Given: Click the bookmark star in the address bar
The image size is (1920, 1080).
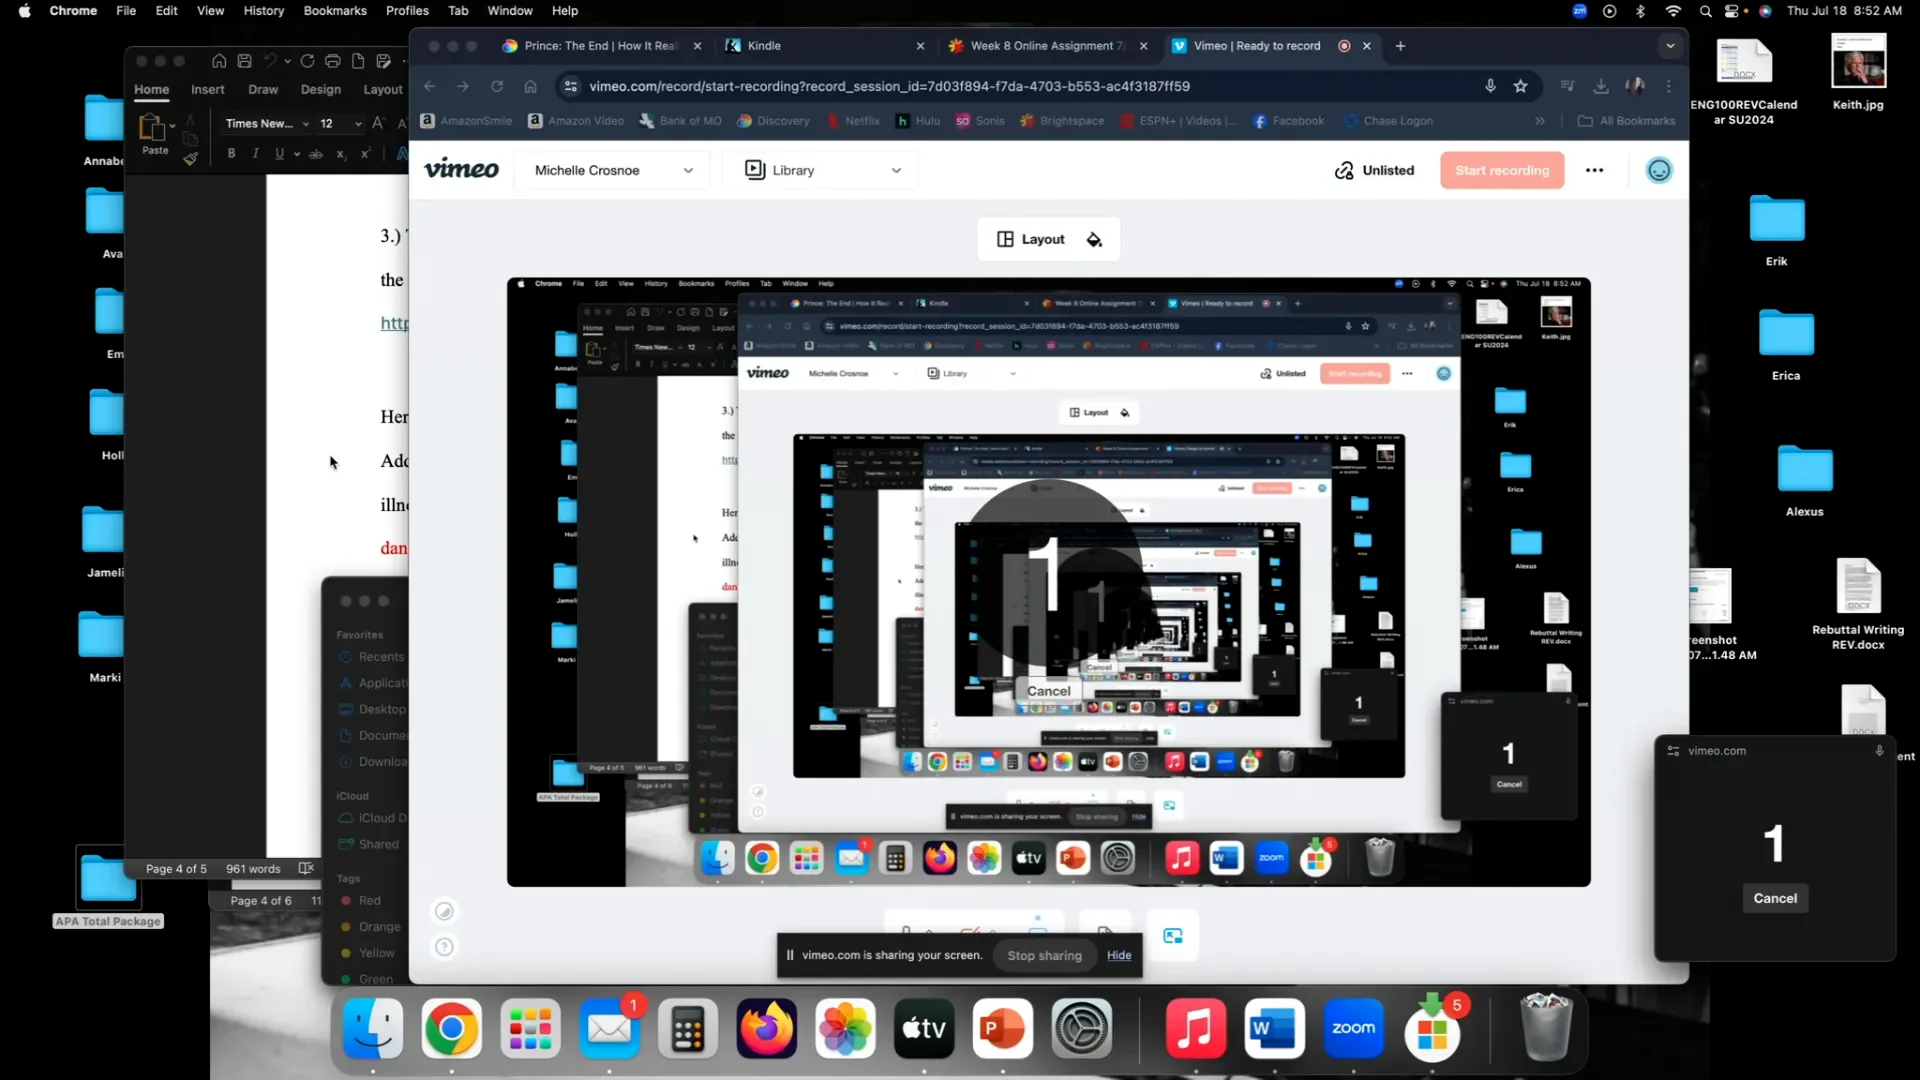Looking at the screenshot, I should pyautogui.click(x=1520, y=86).
